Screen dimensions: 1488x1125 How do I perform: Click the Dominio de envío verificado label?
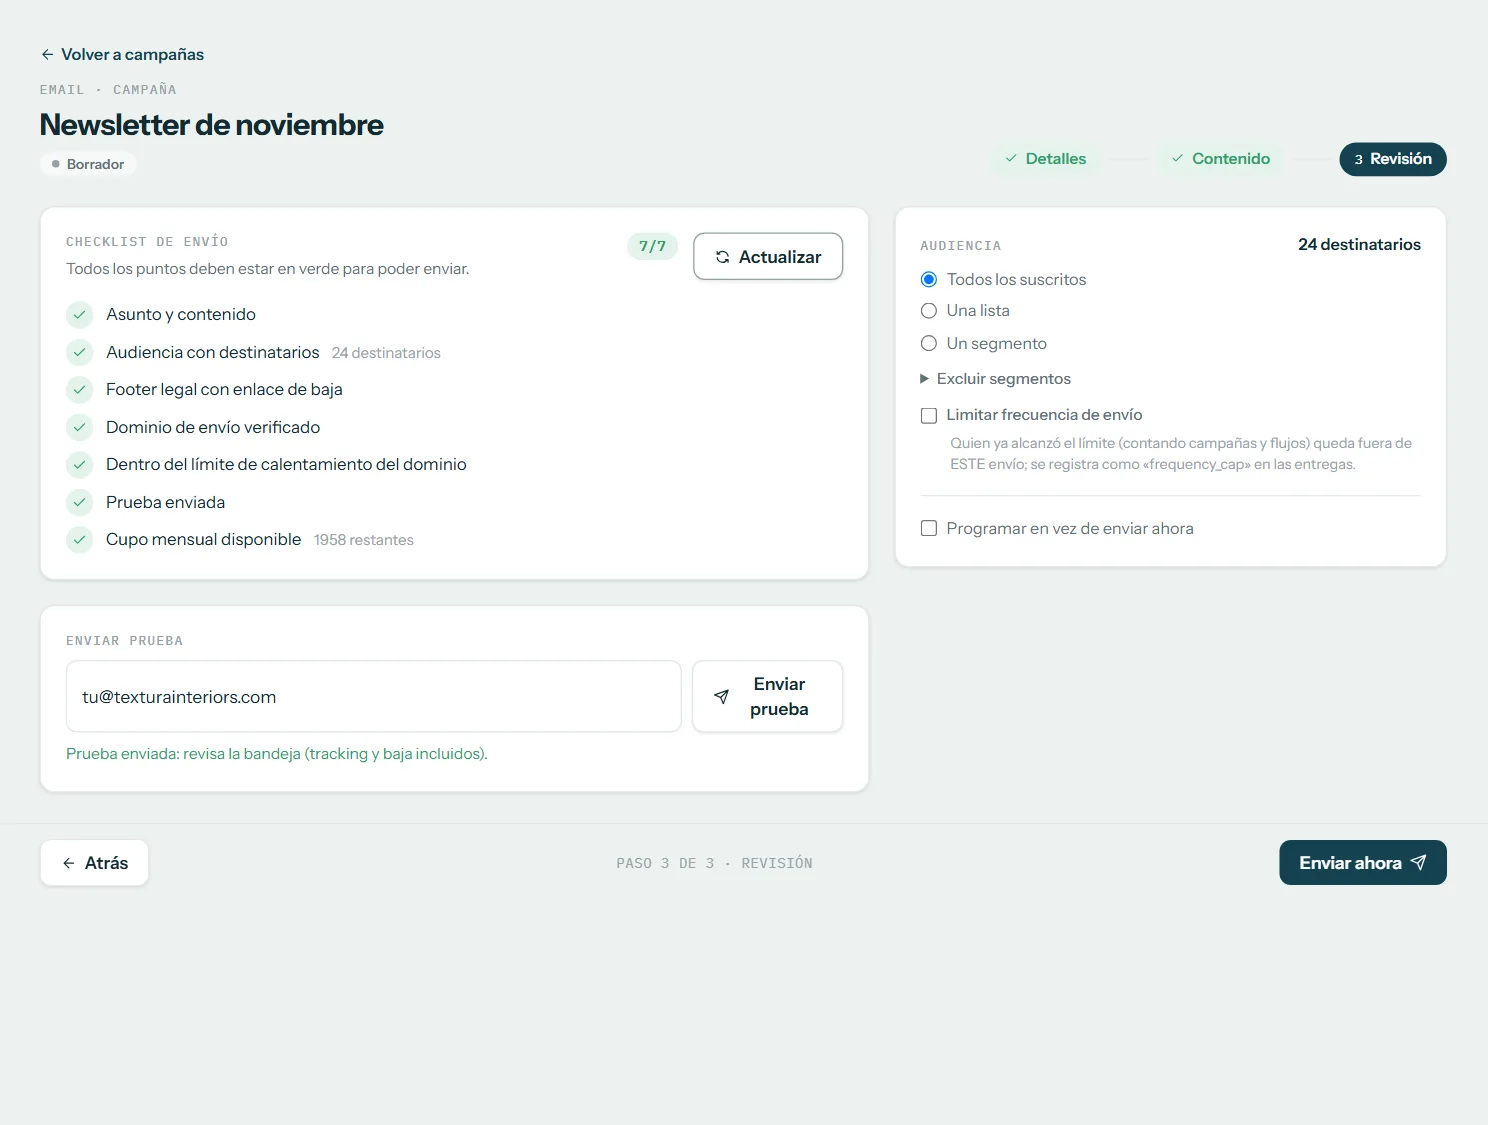(213, 427)
